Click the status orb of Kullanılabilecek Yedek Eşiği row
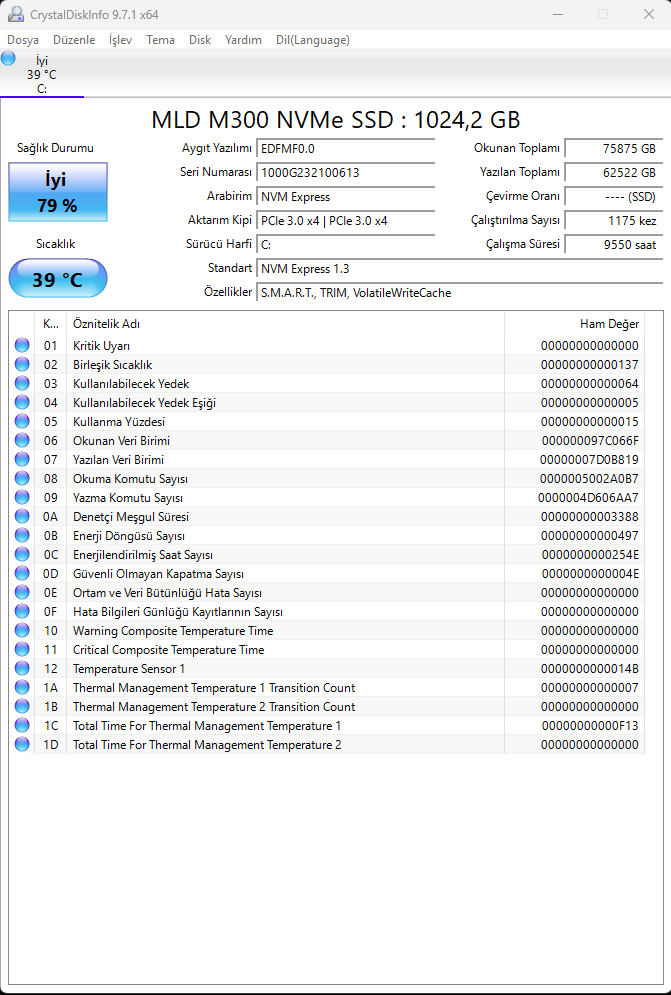 22,402
